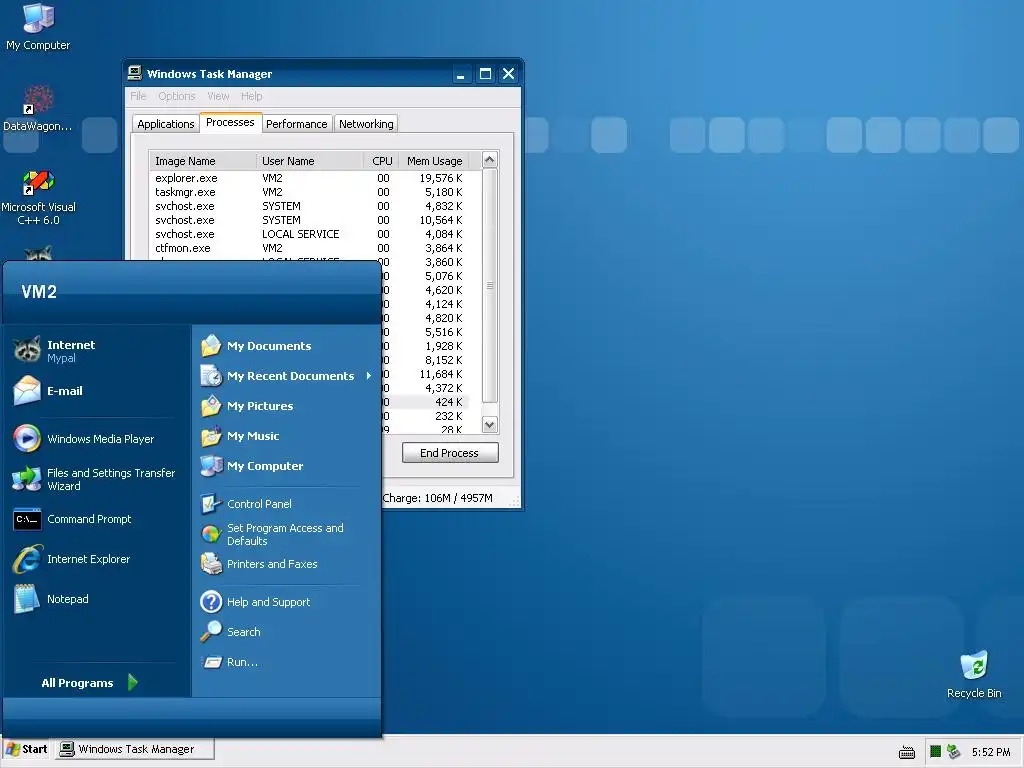Screen dimensions: 1024x768
Task: Sort processes by Mem Usage column
Action: pos(434,161)
